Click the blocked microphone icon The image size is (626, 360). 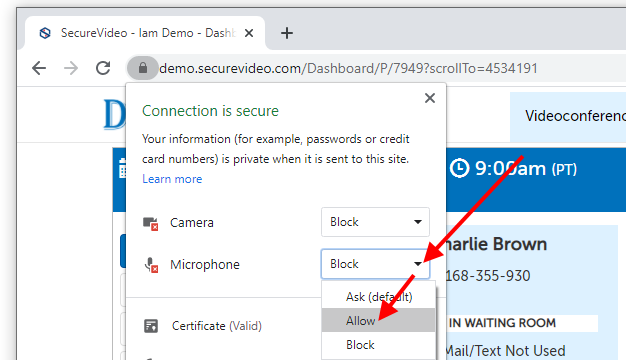151,265
